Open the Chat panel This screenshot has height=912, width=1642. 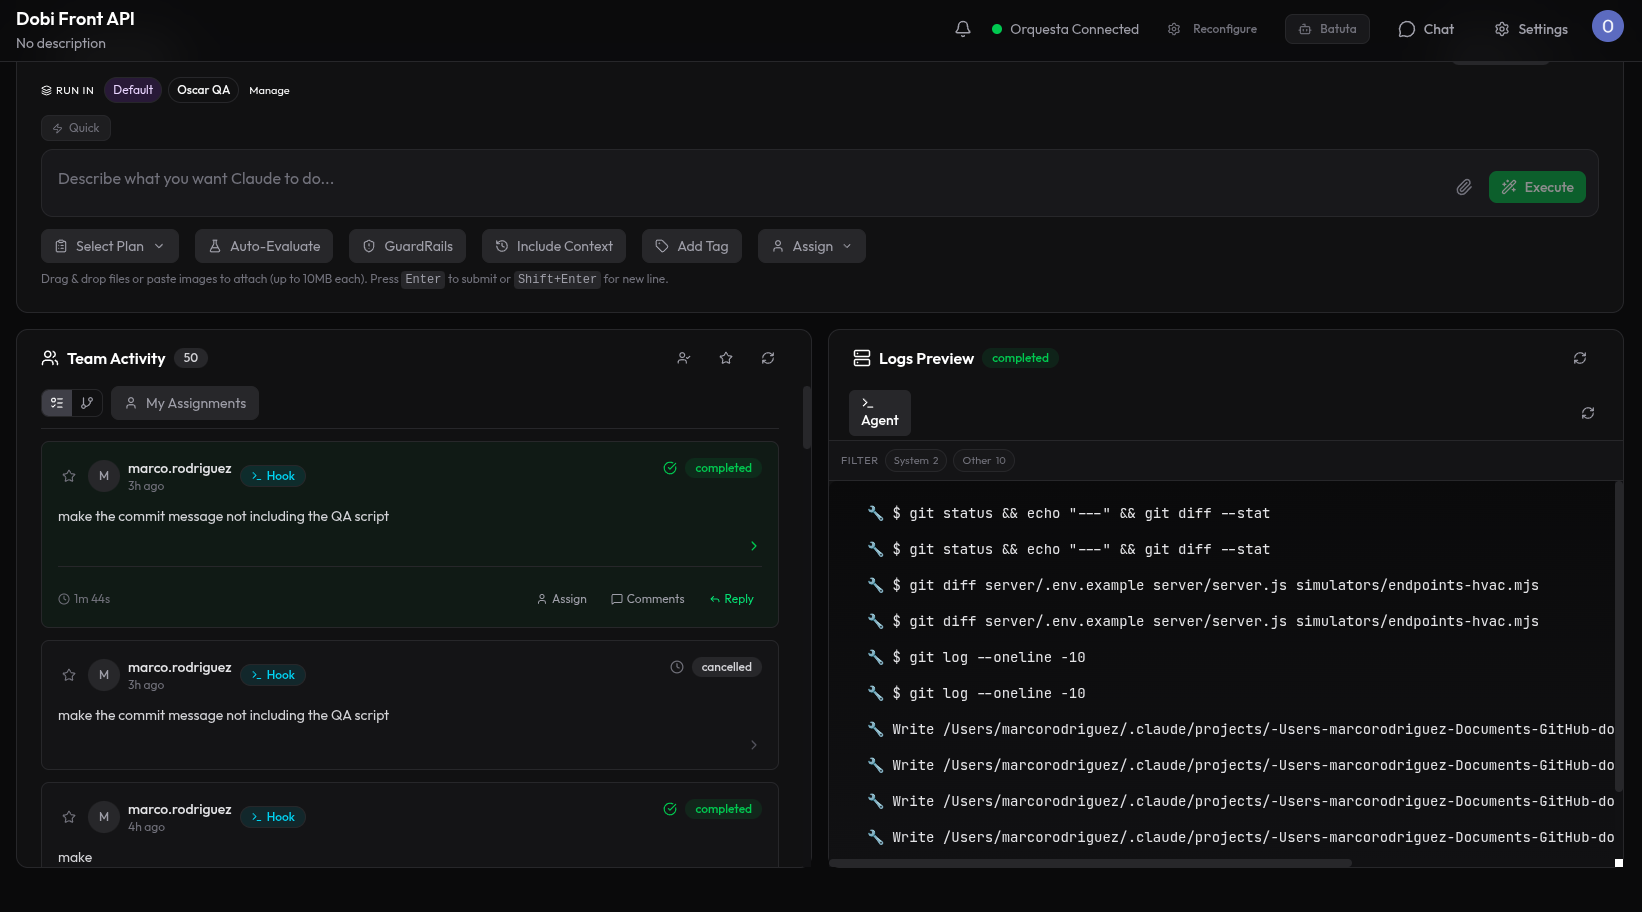(1426, 29)
